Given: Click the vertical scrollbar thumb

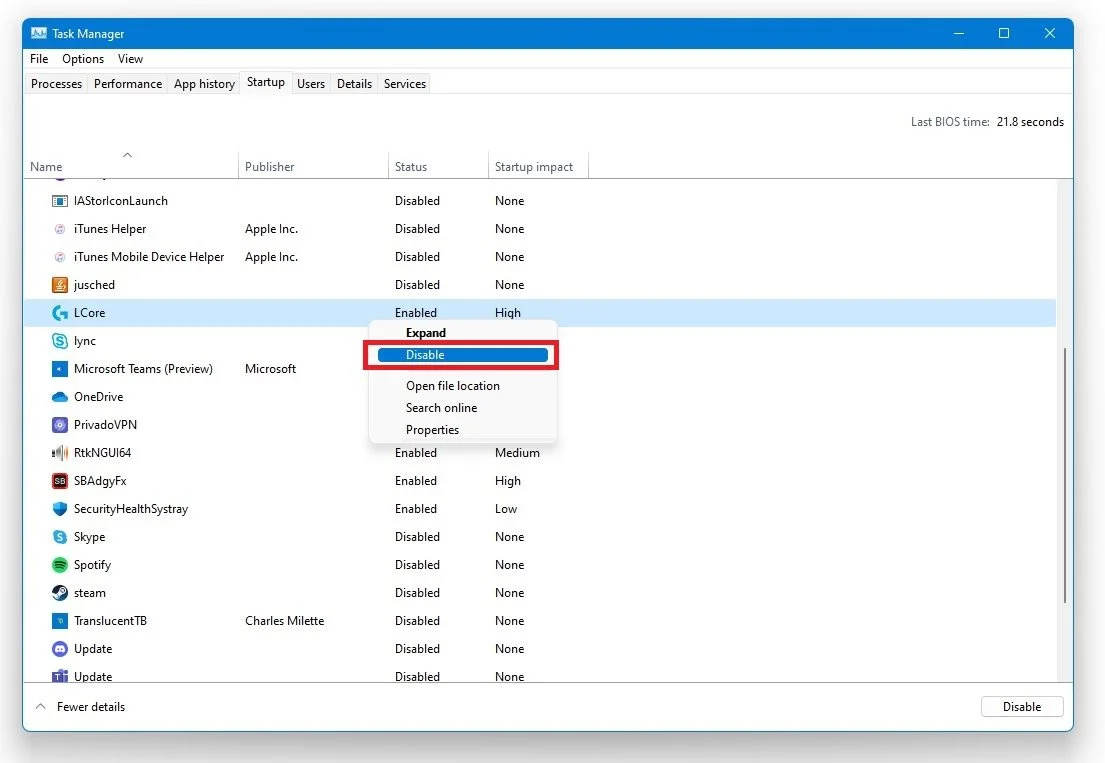Looking at the screenshot, I should pos(1064,476).
